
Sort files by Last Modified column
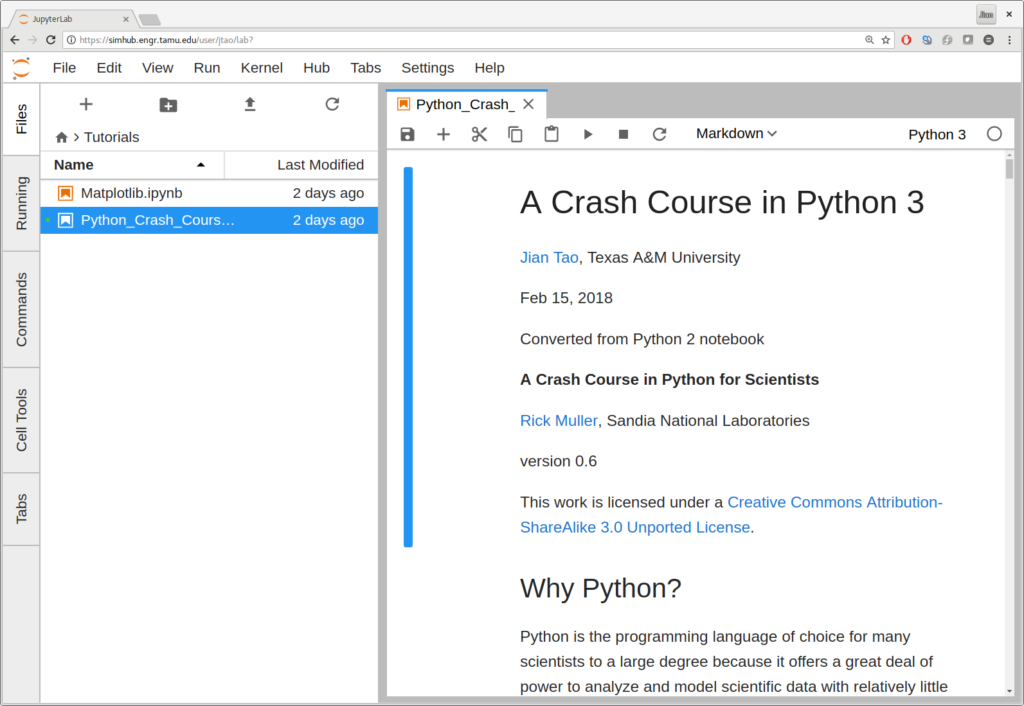click(320, 165)
